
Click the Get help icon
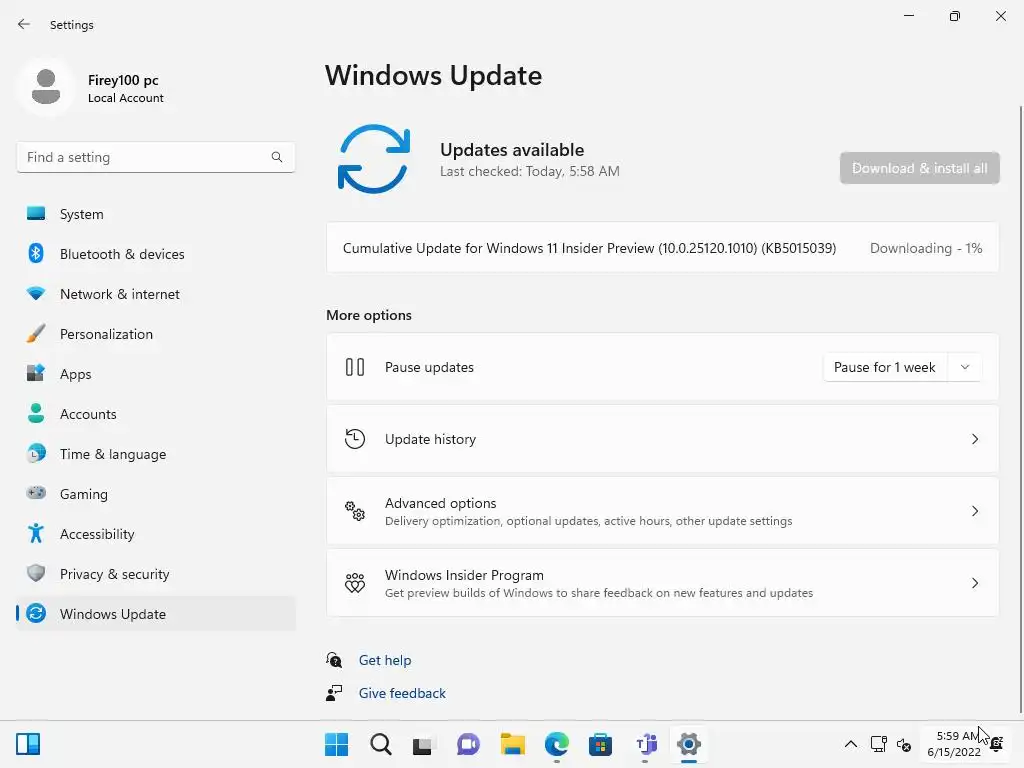pos(334,660)
